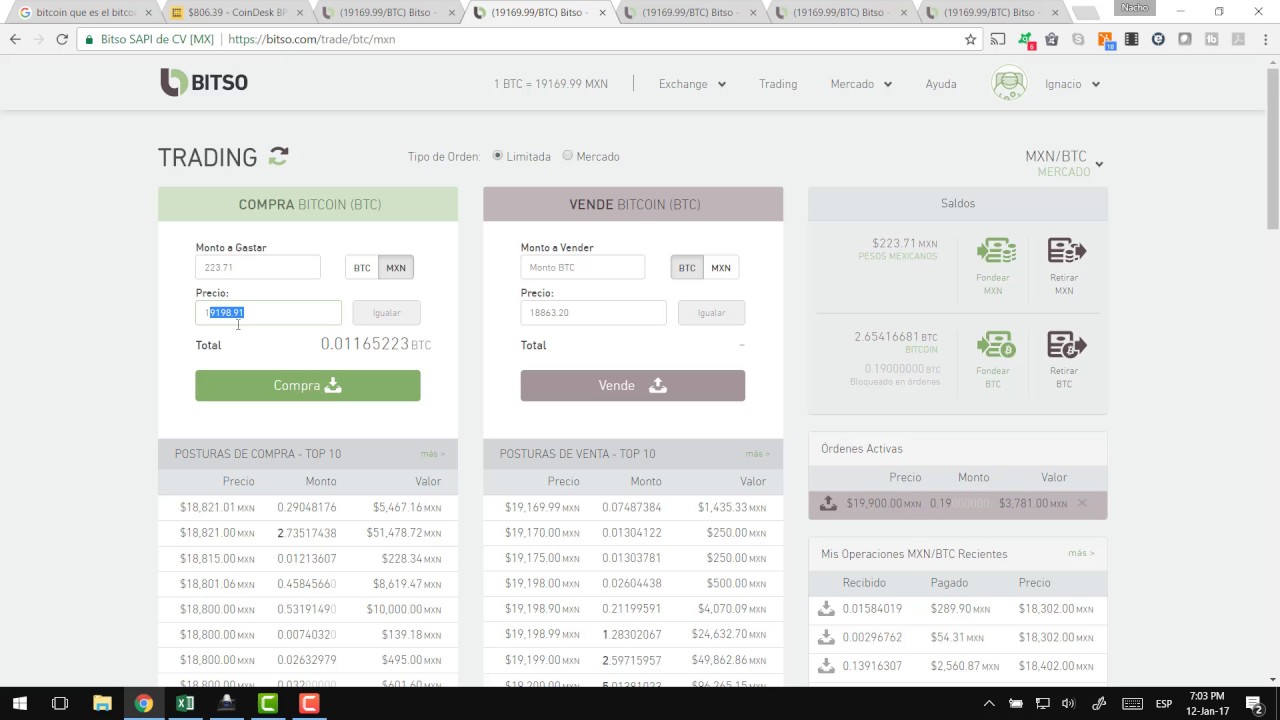Select the $19,198.00 sell order row
The height and width of the screenshot is (720, 1280).
click(633, 583)
